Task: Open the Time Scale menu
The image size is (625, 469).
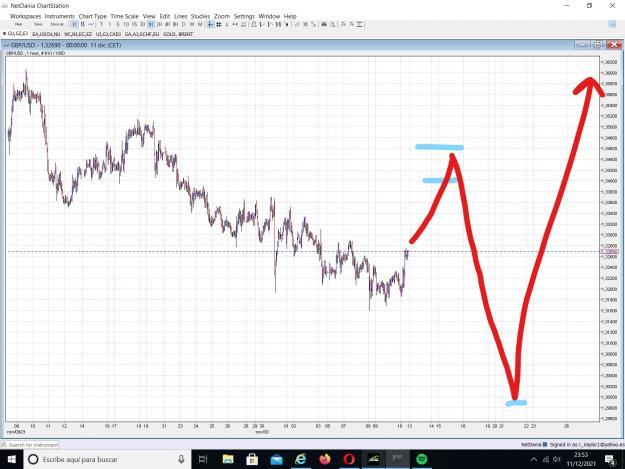Action: (x=124, y=16)
